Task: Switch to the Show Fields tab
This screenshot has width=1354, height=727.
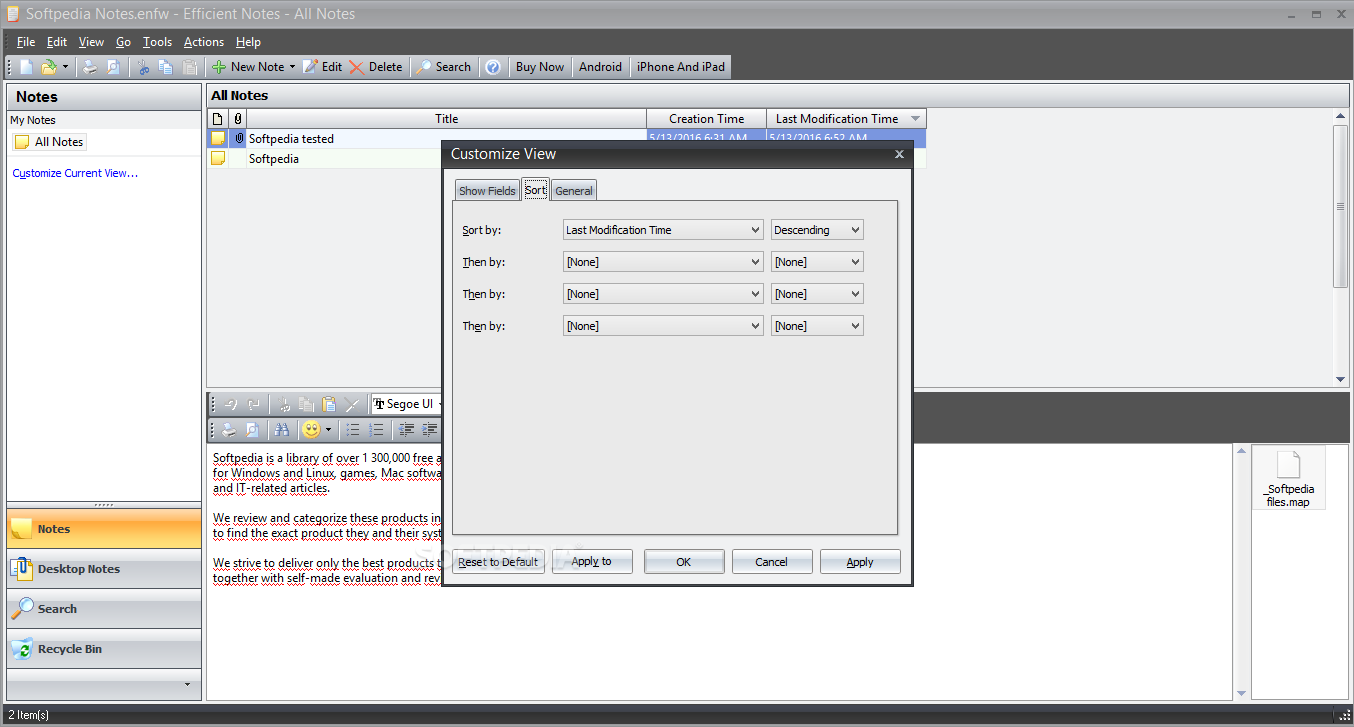Action: 487,191
